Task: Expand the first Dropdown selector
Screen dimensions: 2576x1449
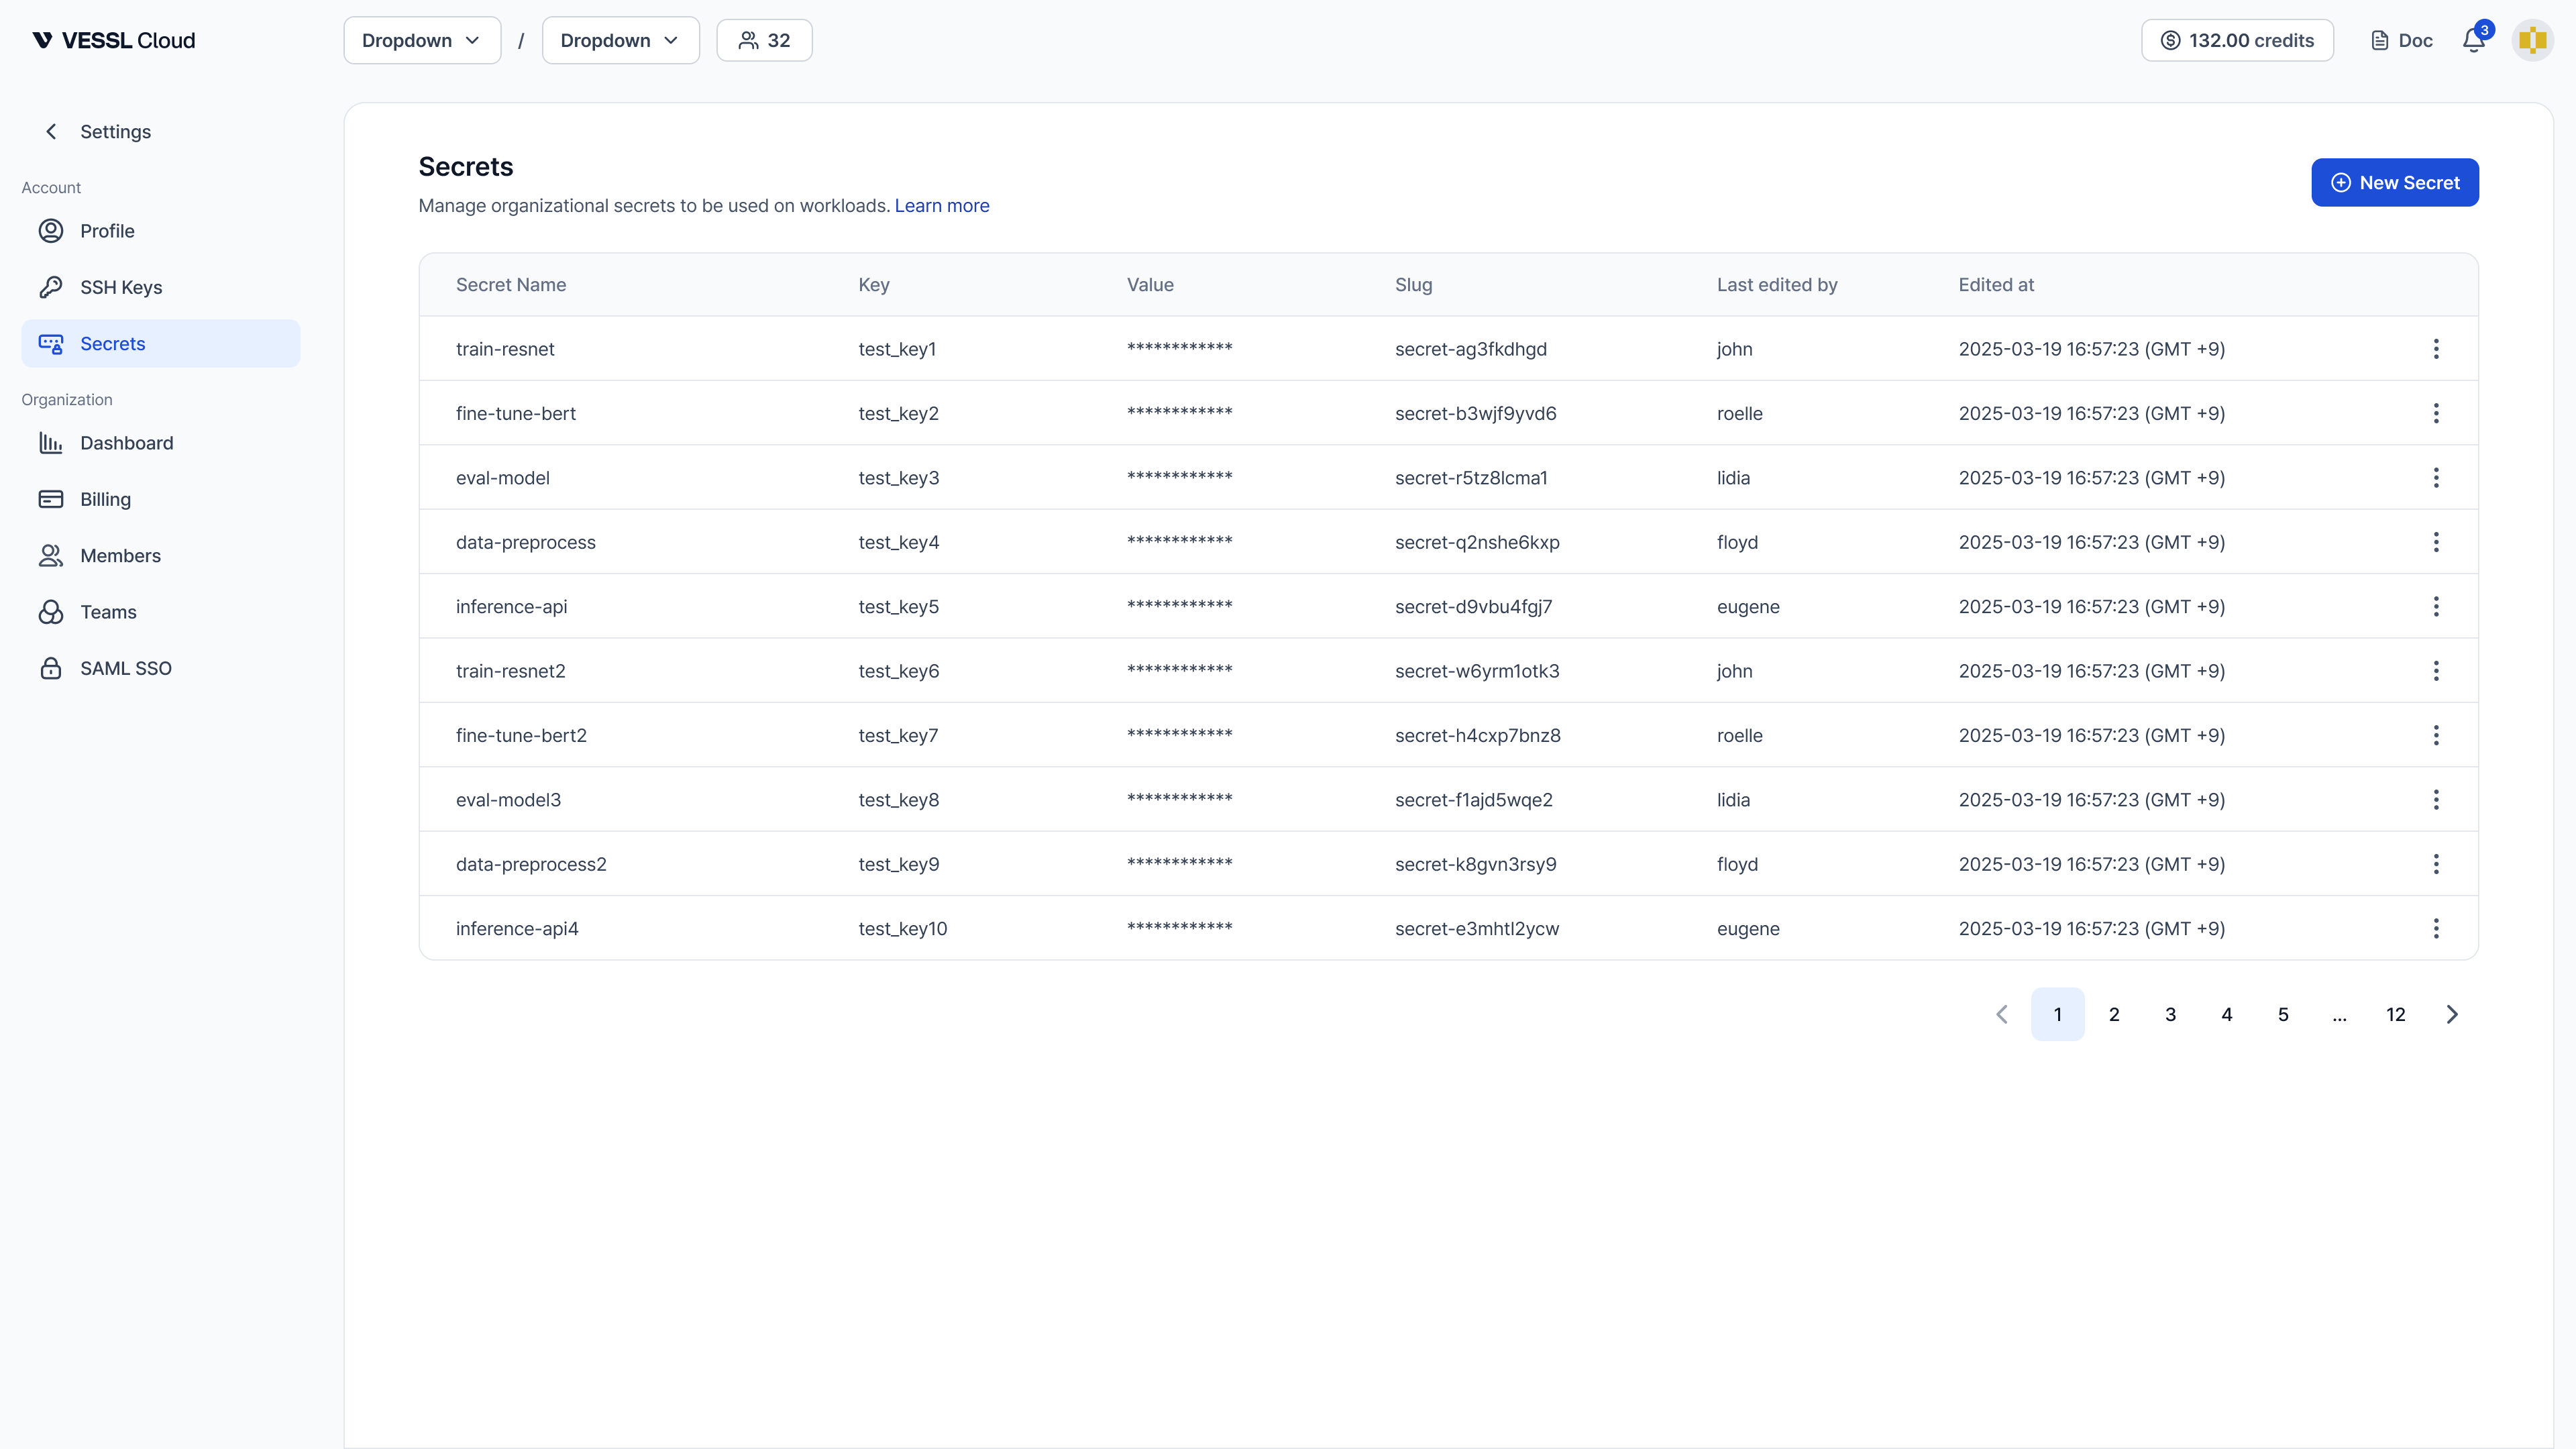Action: (422, 40)
